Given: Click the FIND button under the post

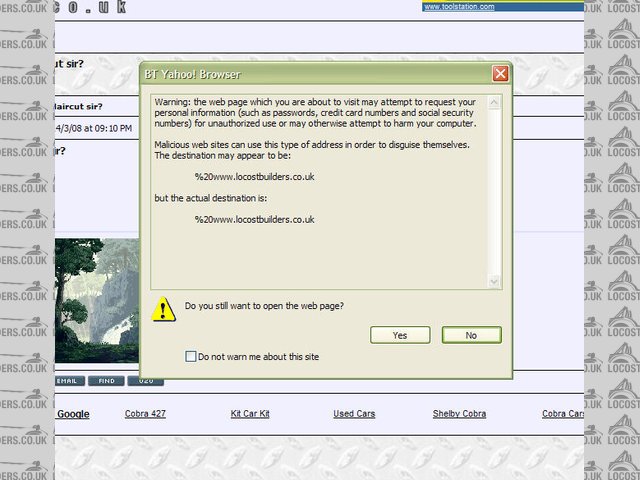Looking at the screenshot, I should tap(106, 381).
